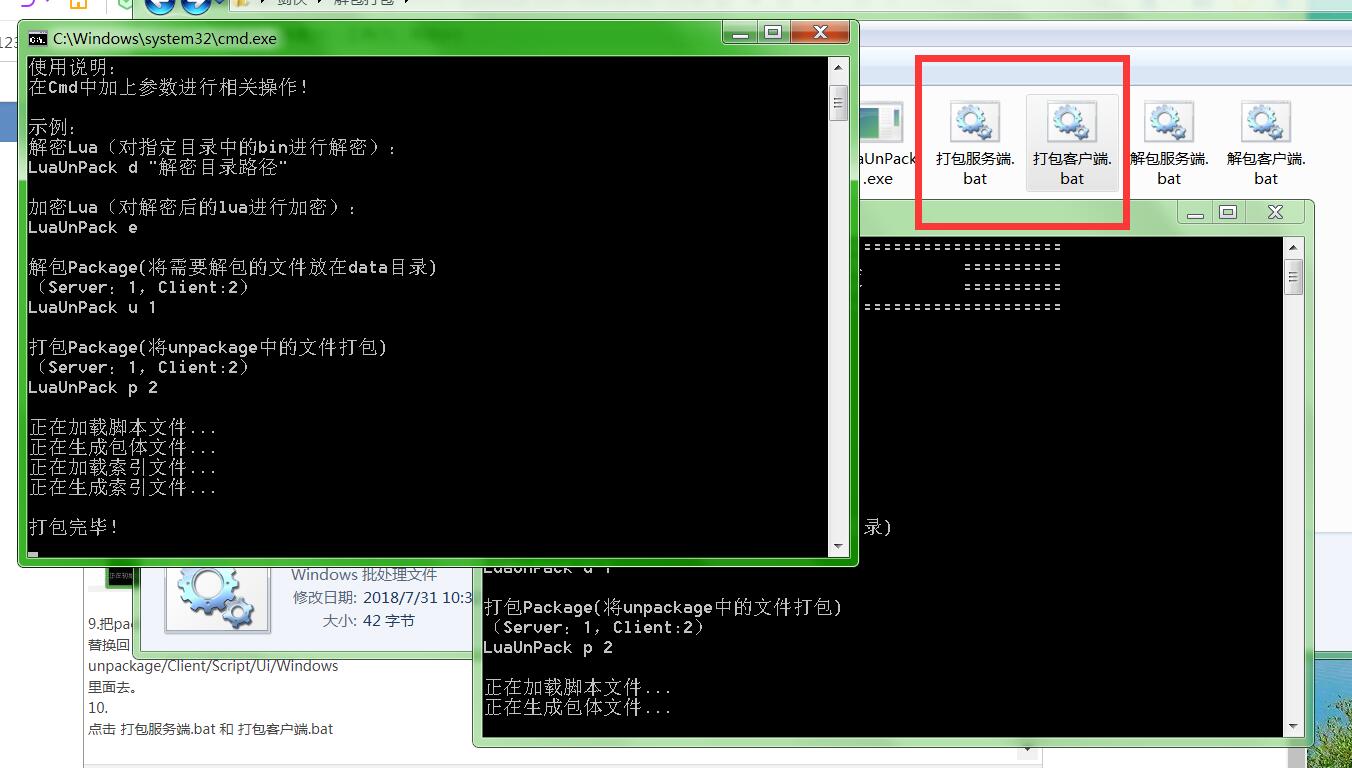Go forward using Explorer's forward arrow
The image size is (1352, 768).
pyautogui.click(x=196, y=6)
